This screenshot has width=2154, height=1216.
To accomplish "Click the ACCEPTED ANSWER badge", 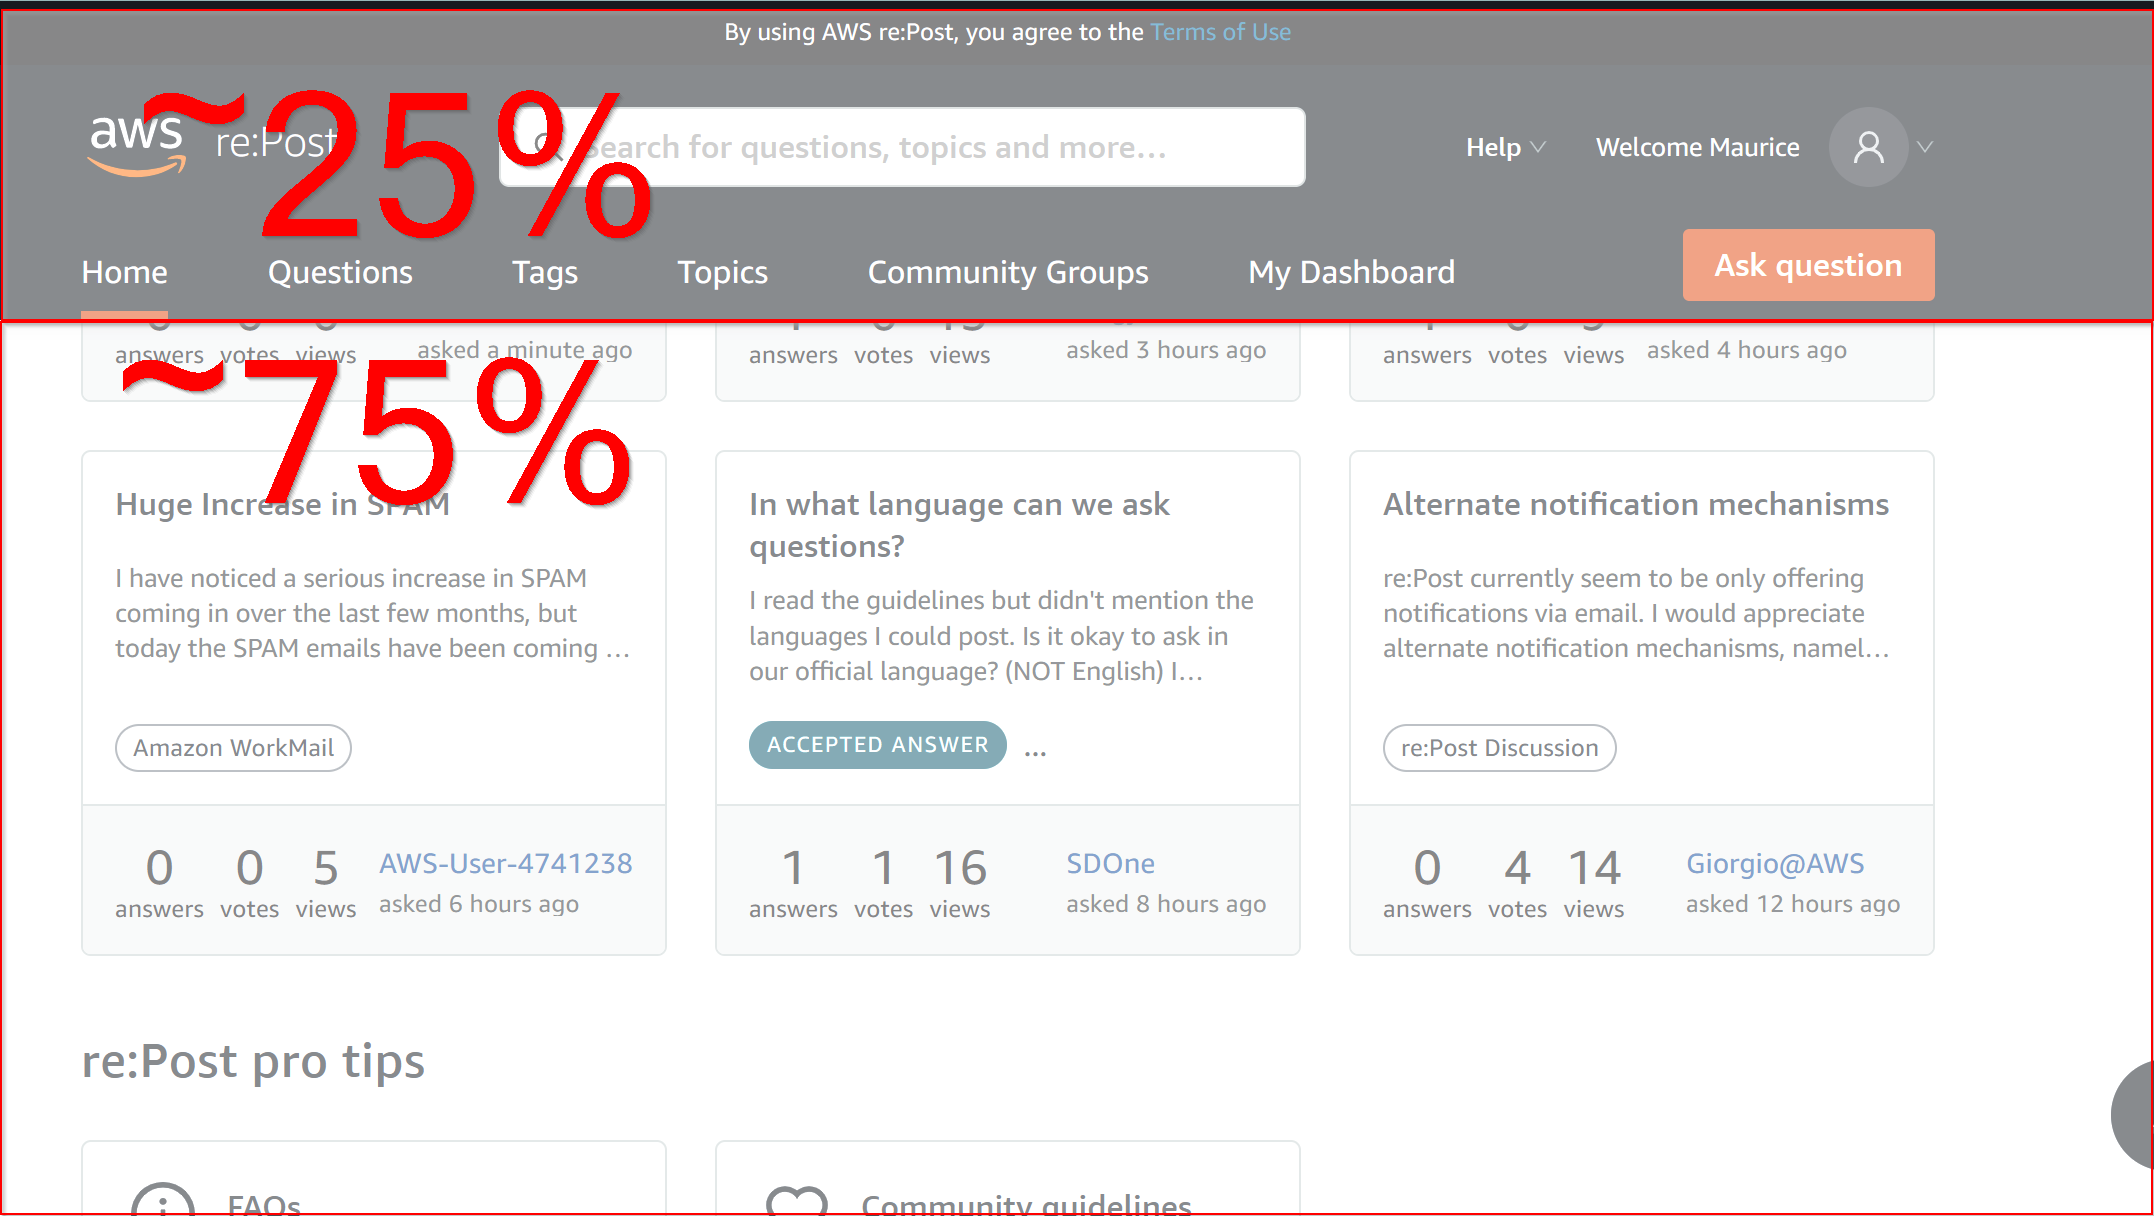I will tap(877, 745).
